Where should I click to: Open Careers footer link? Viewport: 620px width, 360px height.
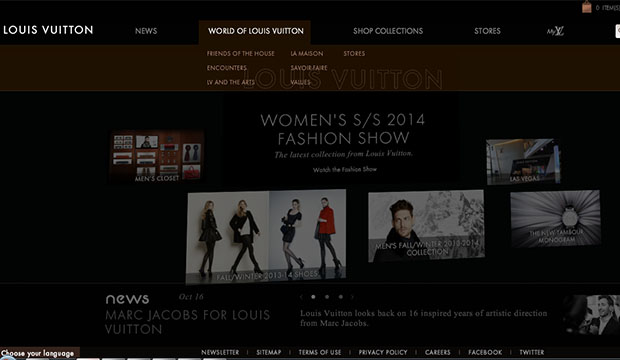click(438, 352)
